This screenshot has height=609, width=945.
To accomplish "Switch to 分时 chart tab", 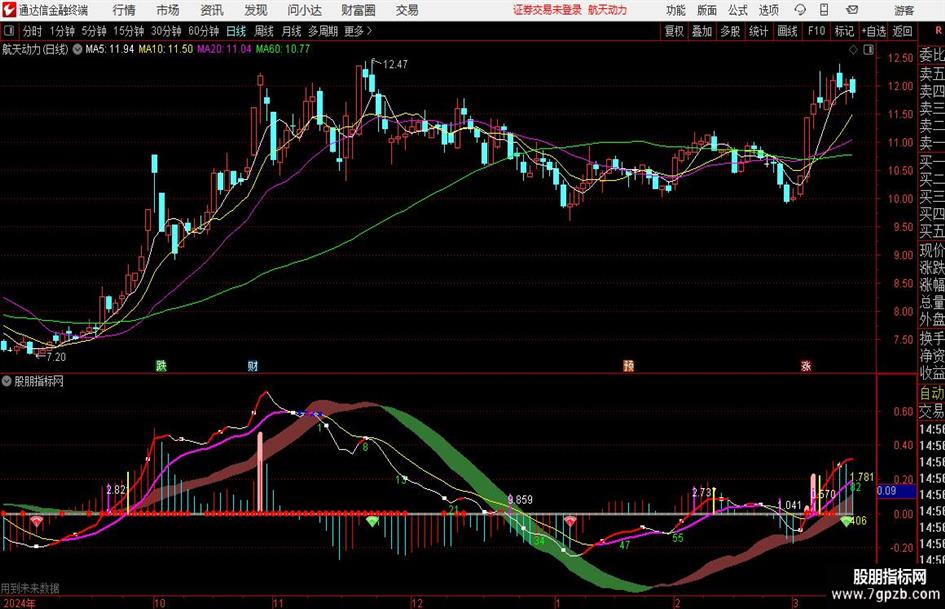I will pyautogui.click(x=32, y=31).
